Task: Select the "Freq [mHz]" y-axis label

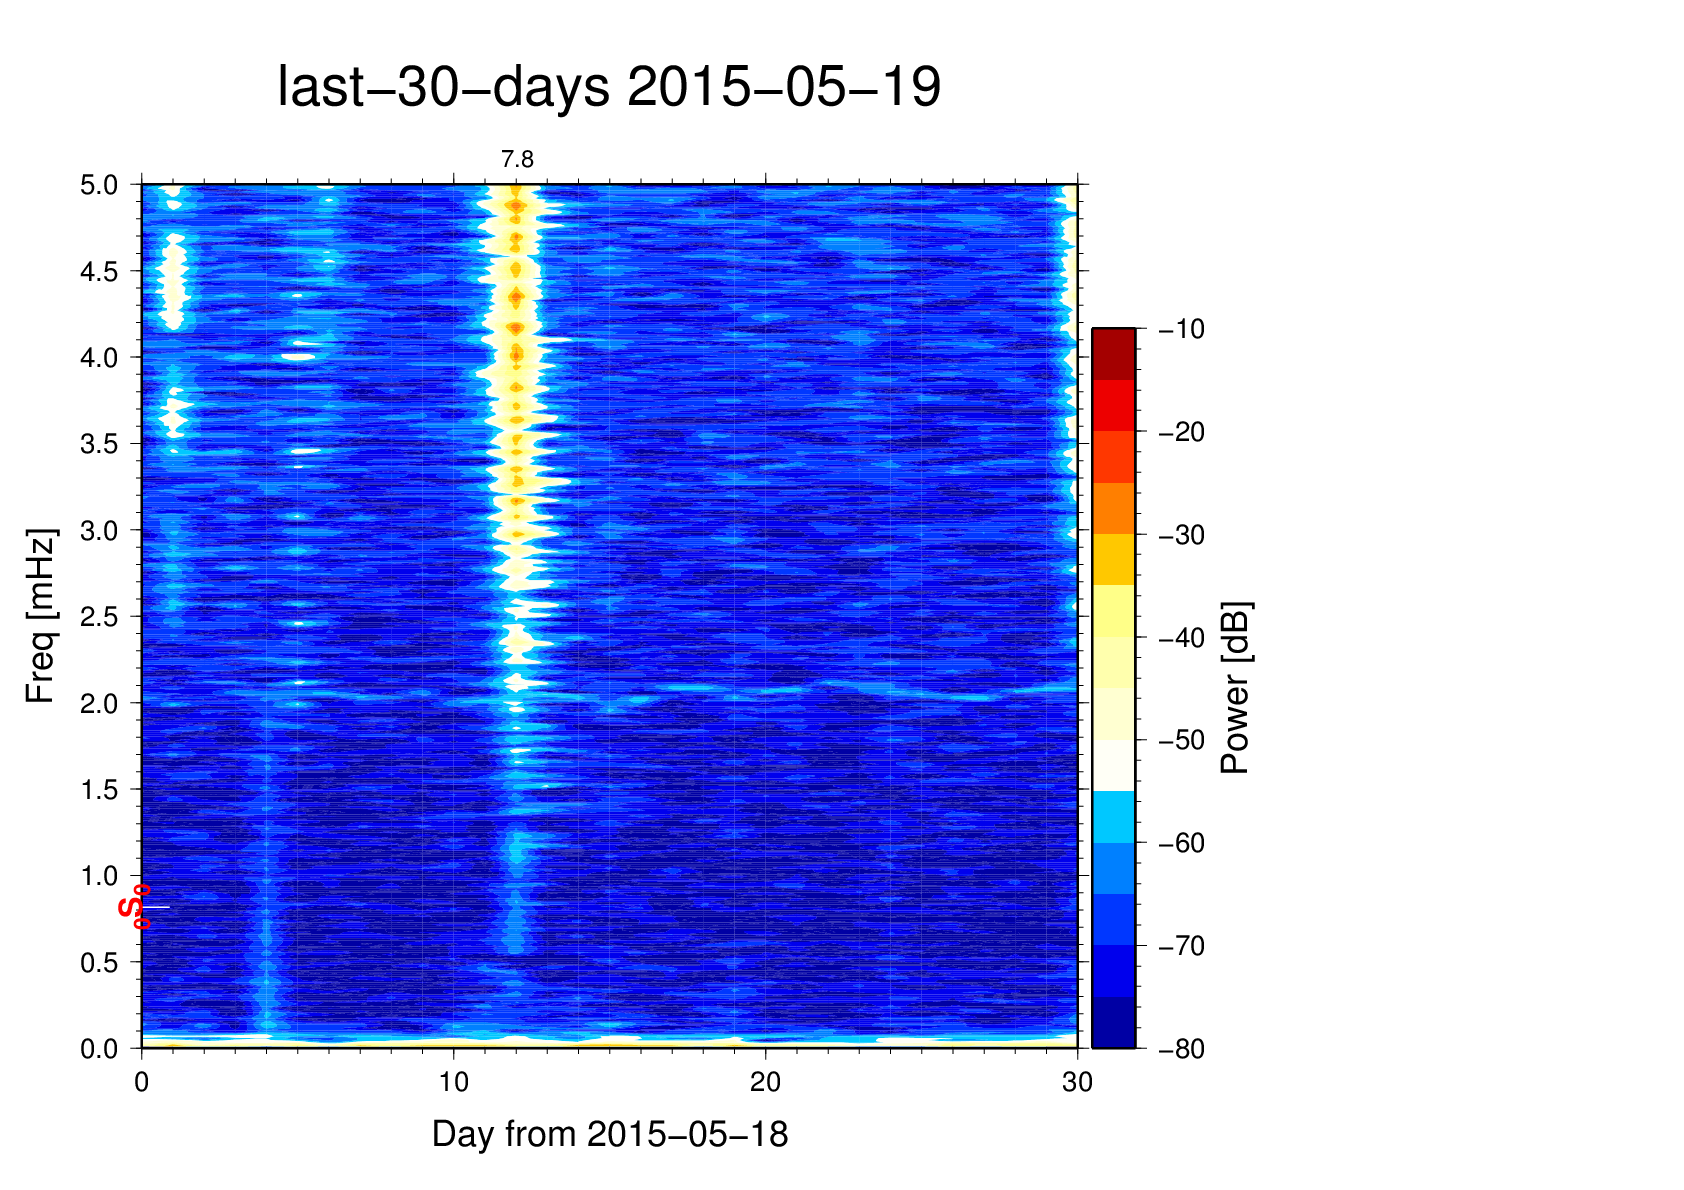Action: 41,616
